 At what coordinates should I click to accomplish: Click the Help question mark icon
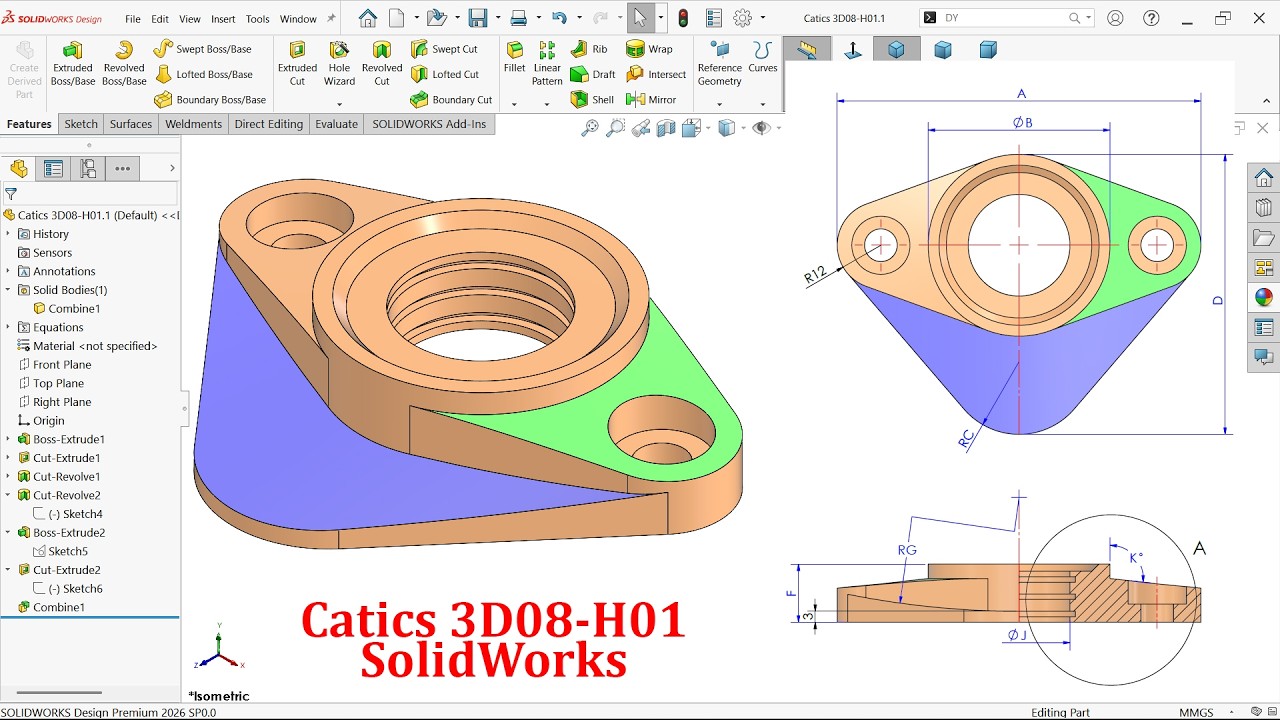(1151, 18)
